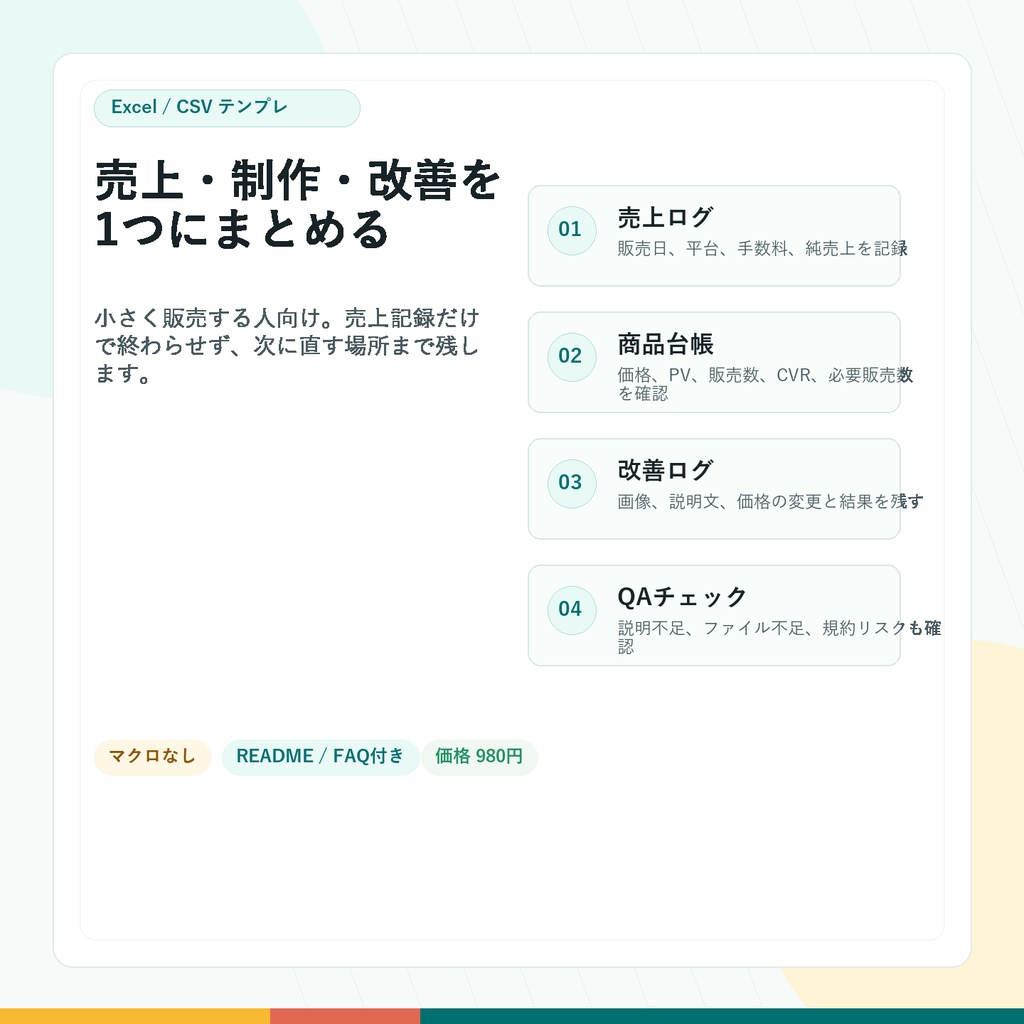Click text 画像、説明文、価格の変更と結果を残す
This screenshot has height=1024, width=1024.
[770, 502]
